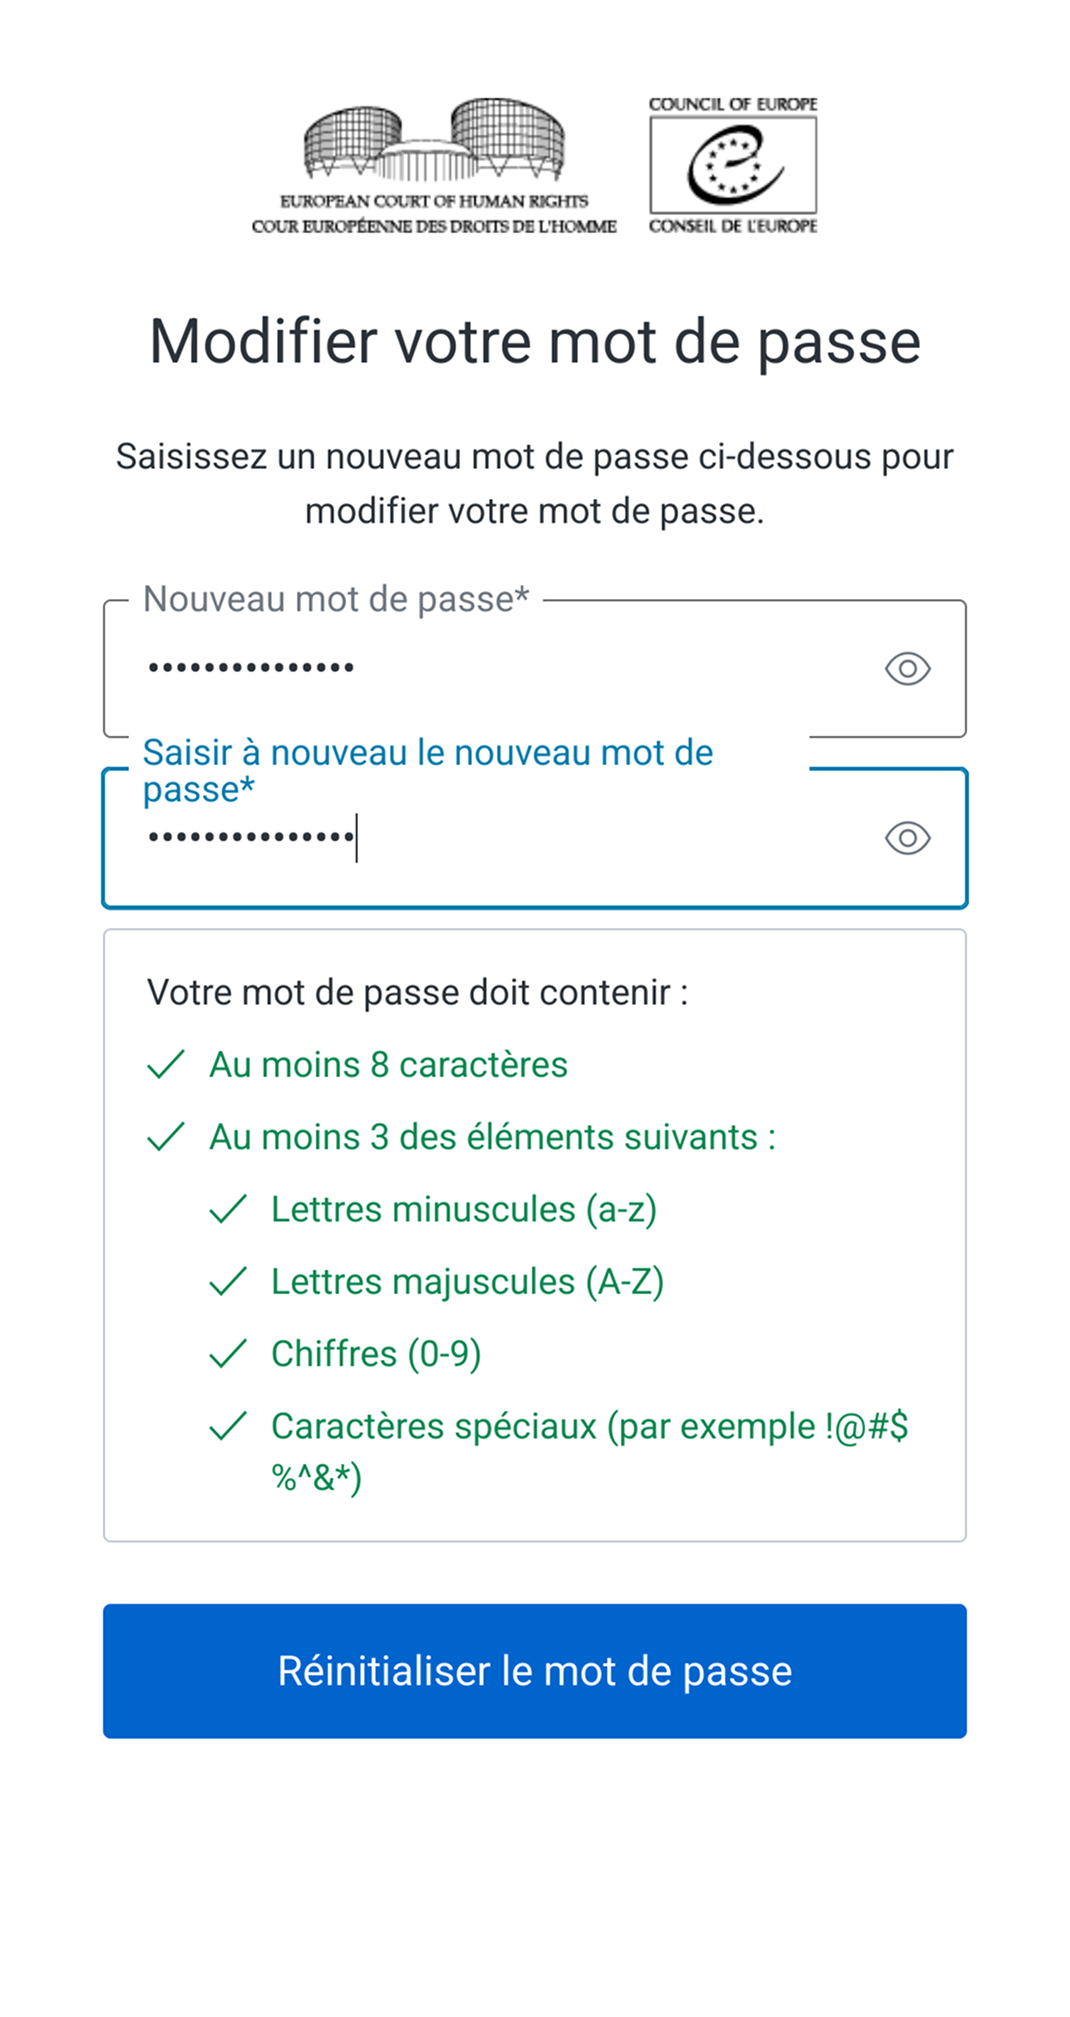This screenshot has width=1070, height=2017.
Task: Click the Council of Europe emblem
Action: pos(733,165)
